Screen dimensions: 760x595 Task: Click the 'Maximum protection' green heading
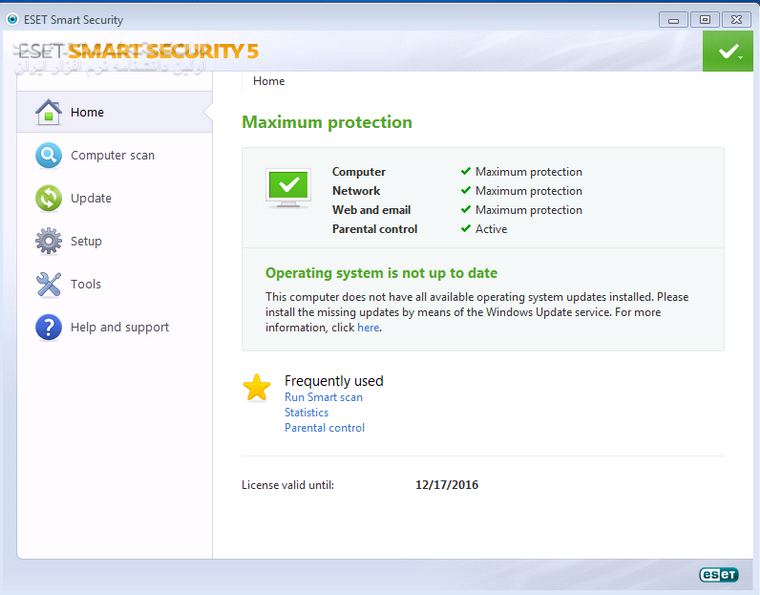tap(327, 122)
